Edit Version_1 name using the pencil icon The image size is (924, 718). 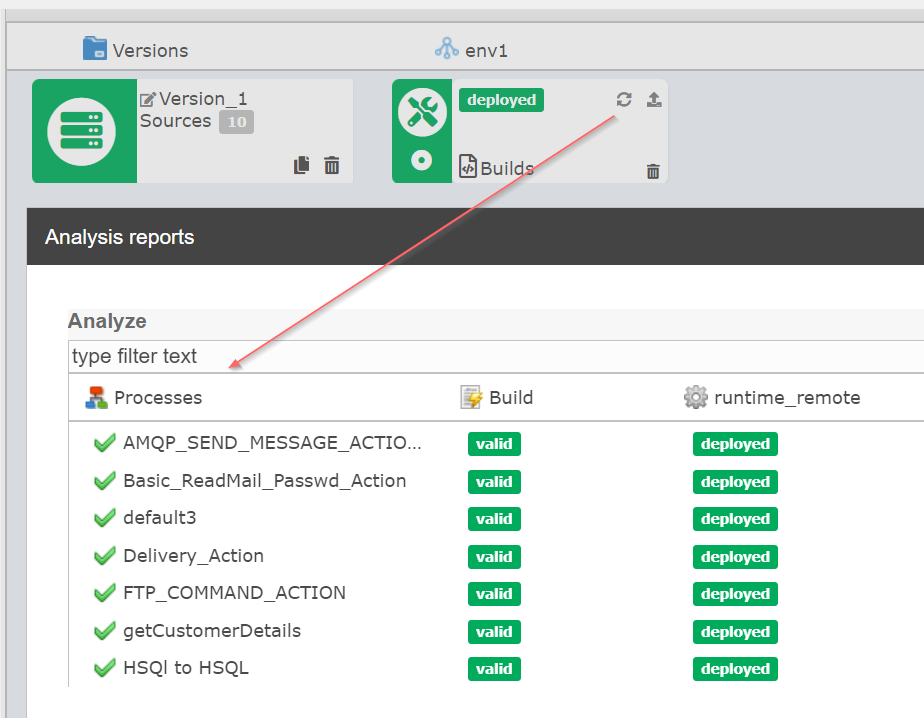tap(146, 97)
